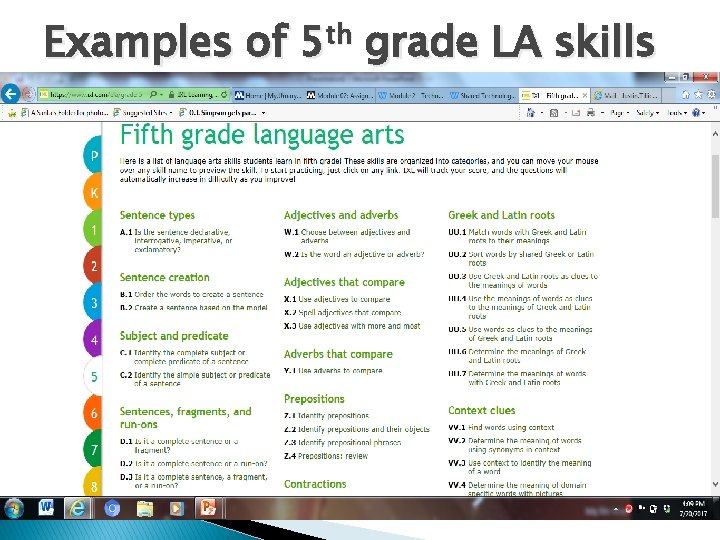Viewport: 720px width, 540px height.
Task: Open the Safety dropdown menu
Action: click(x=647, y=113)
